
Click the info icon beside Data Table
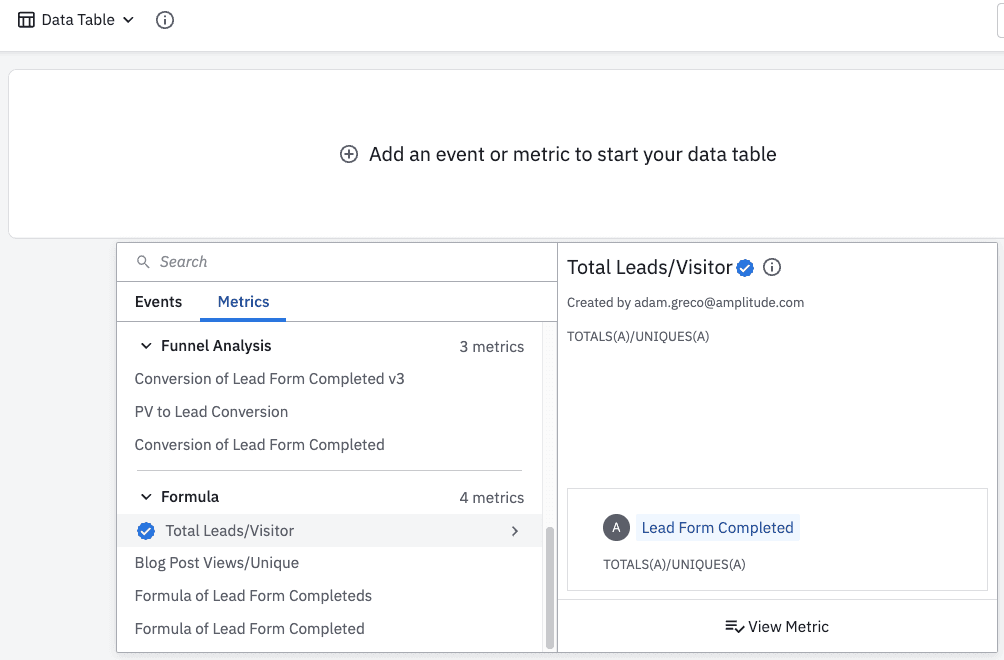coord(165,20)
